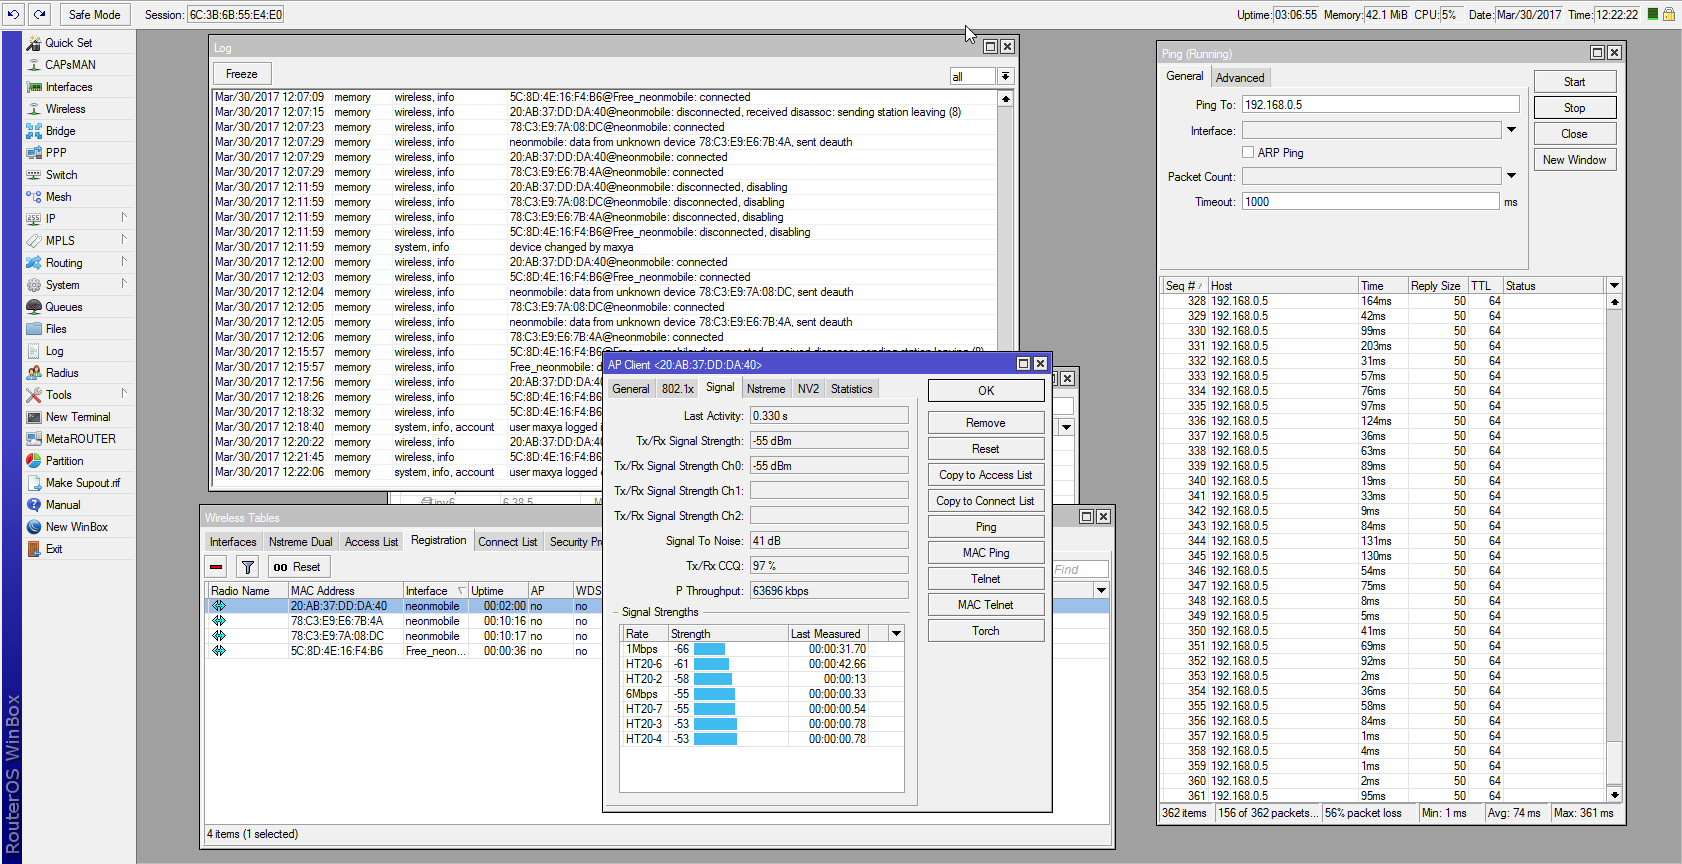Click OK button in AP Client dialog
Image resolution: width=1682 pixels, height=864 pixels.
(x=985, y=391)
